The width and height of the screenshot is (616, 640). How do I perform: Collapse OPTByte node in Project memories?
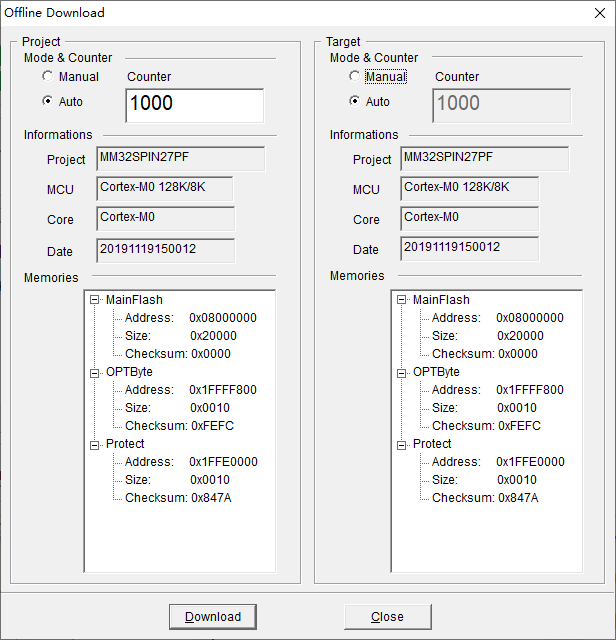click(x=94, y=373)
